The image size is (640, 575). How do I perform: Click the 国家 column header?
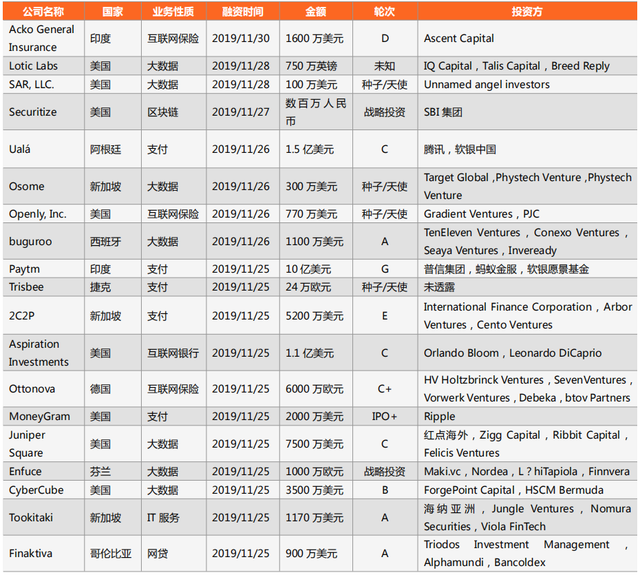[113, 11]
